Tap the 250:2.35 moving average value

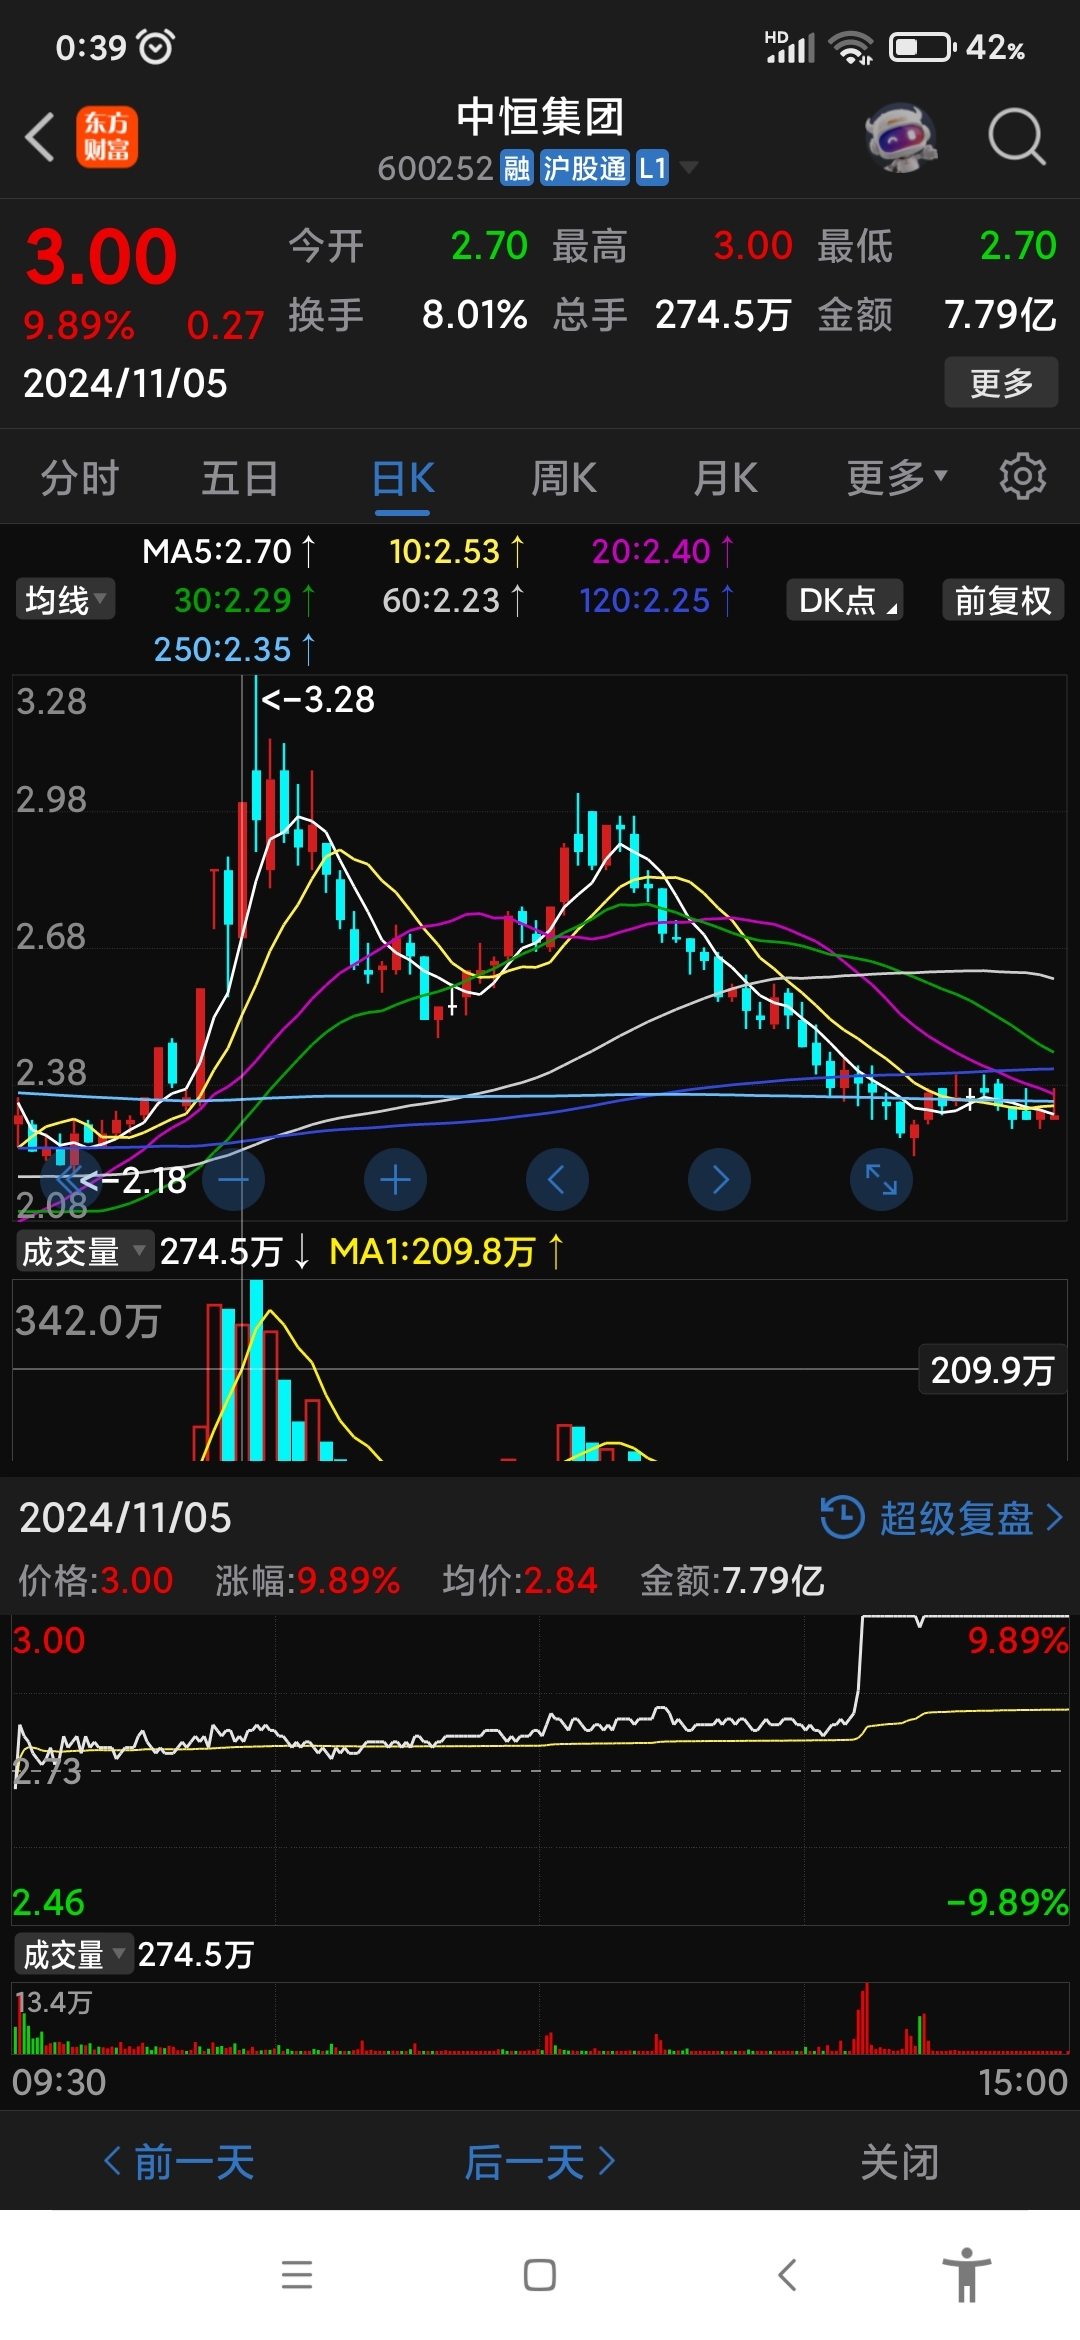235,649
